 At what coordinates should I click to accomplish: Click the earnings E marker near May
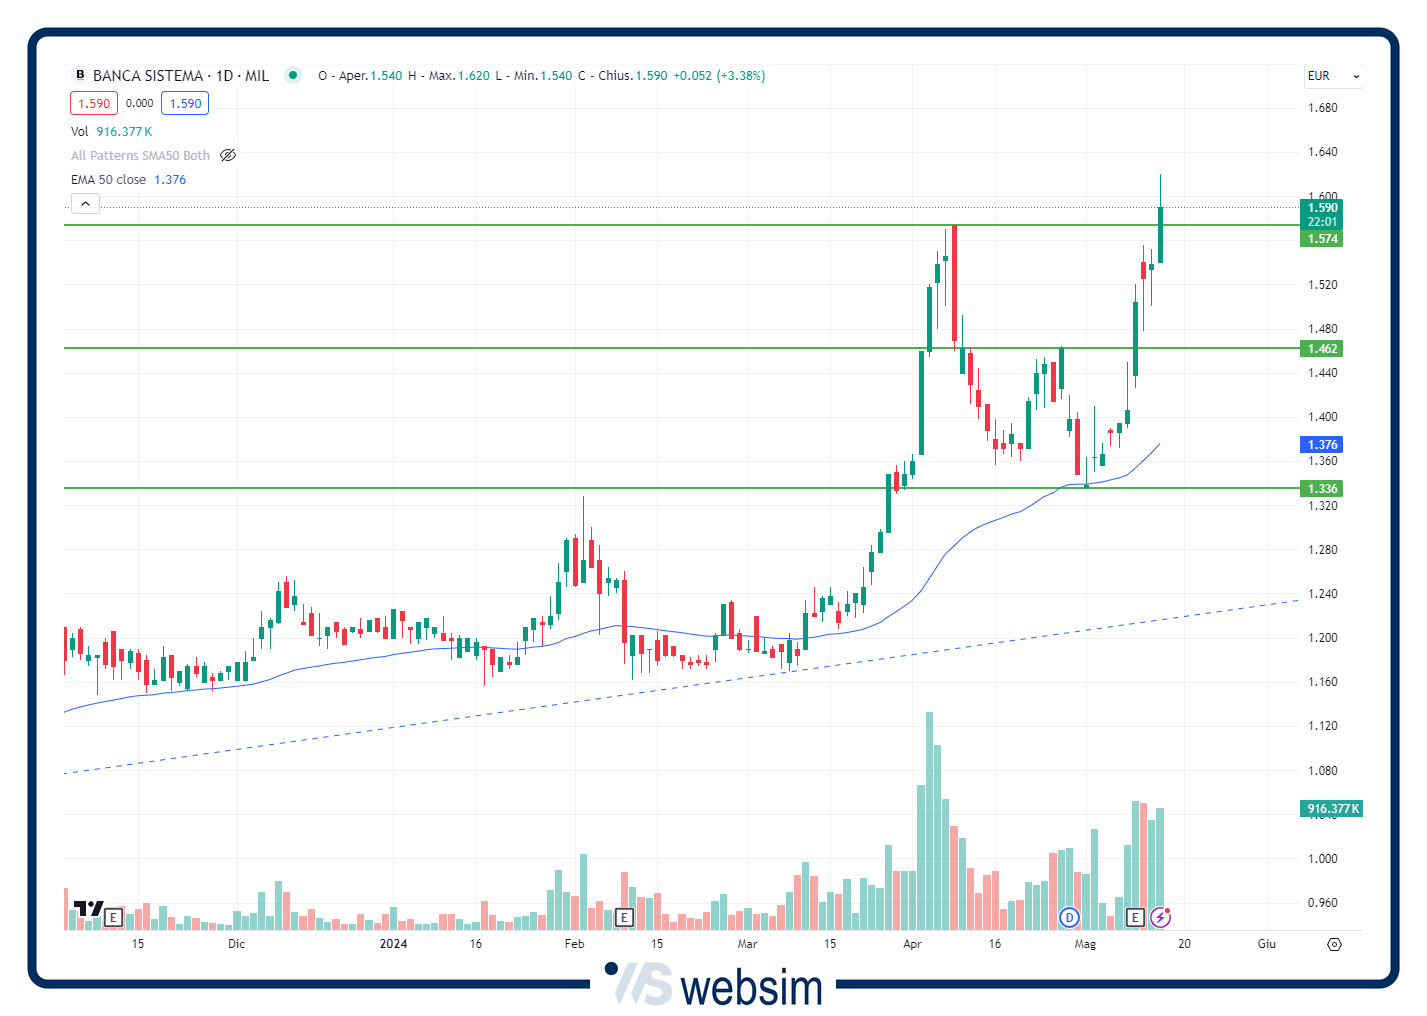[x=1134, y=917]
